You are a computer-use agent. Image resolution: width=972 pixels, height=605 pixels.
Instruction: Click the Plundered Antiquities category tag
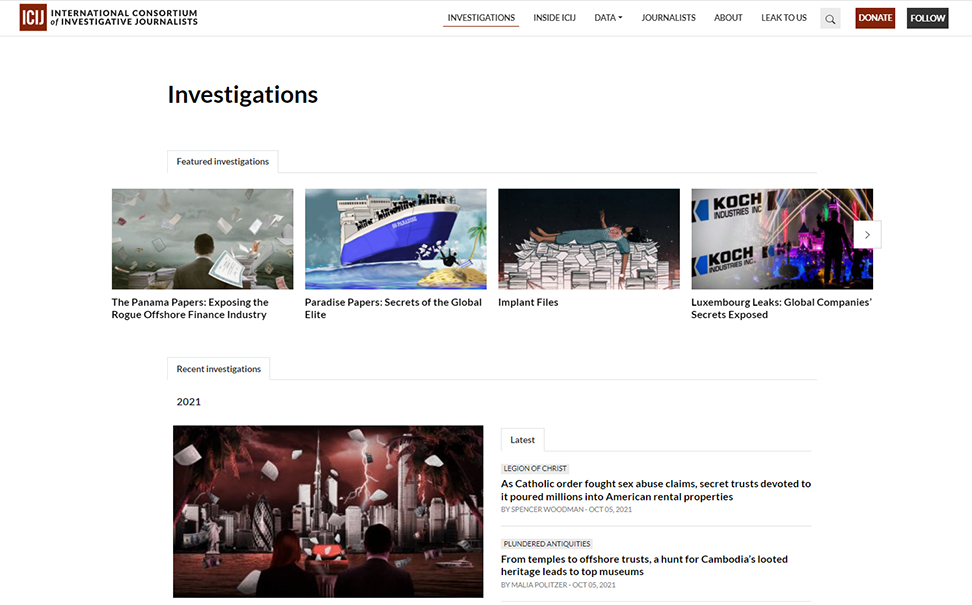(x=547, y=544)
